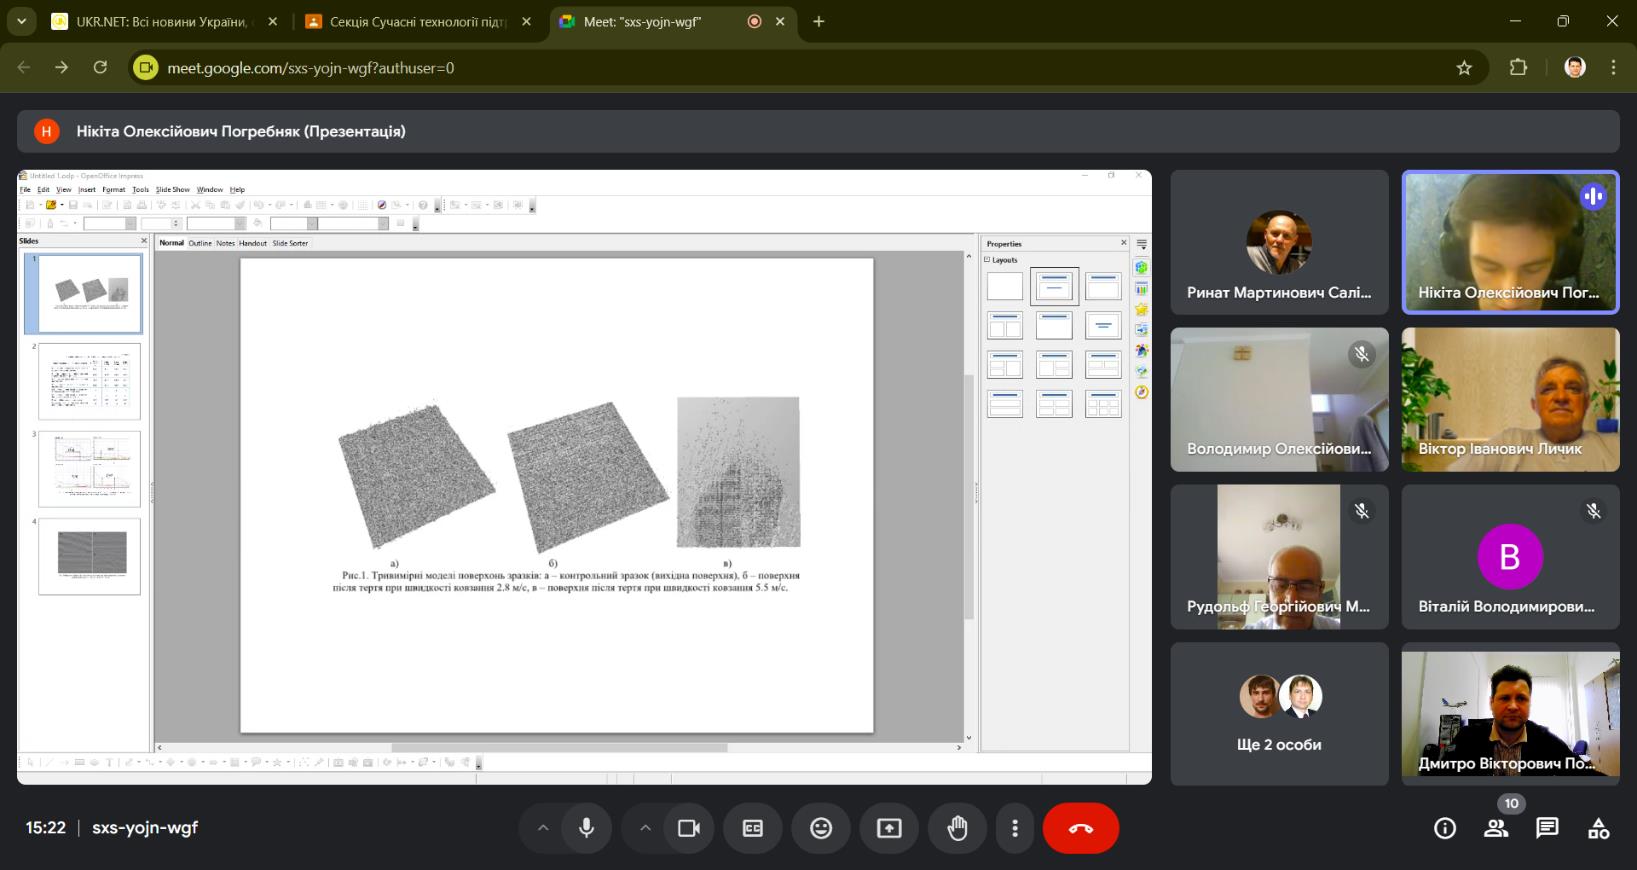The height and width of the screenshot is (870, 1637).
Task: Turn the camera off
Action: [689, 828]
